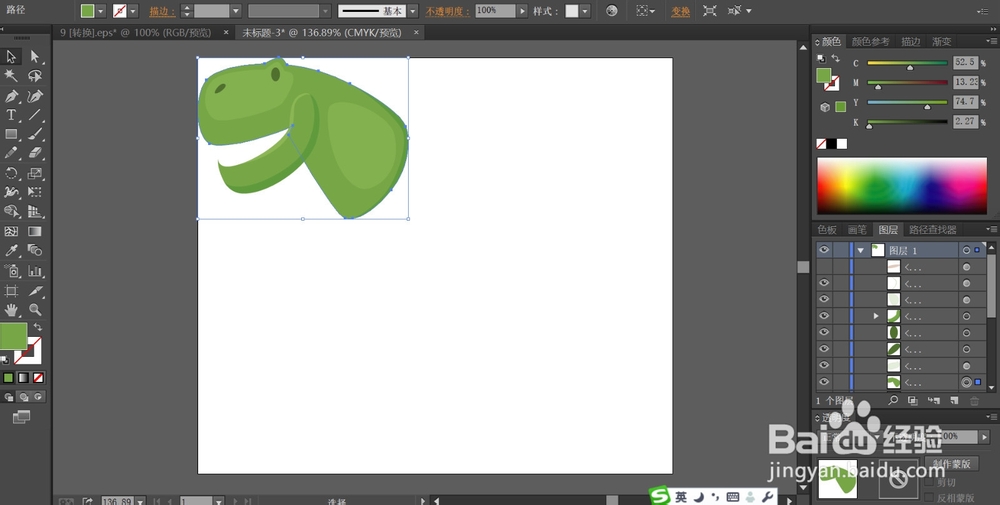Click the Y value field showing 74.7
Image resolution: width=1000 pixels, height=505 pixels.
965,102
